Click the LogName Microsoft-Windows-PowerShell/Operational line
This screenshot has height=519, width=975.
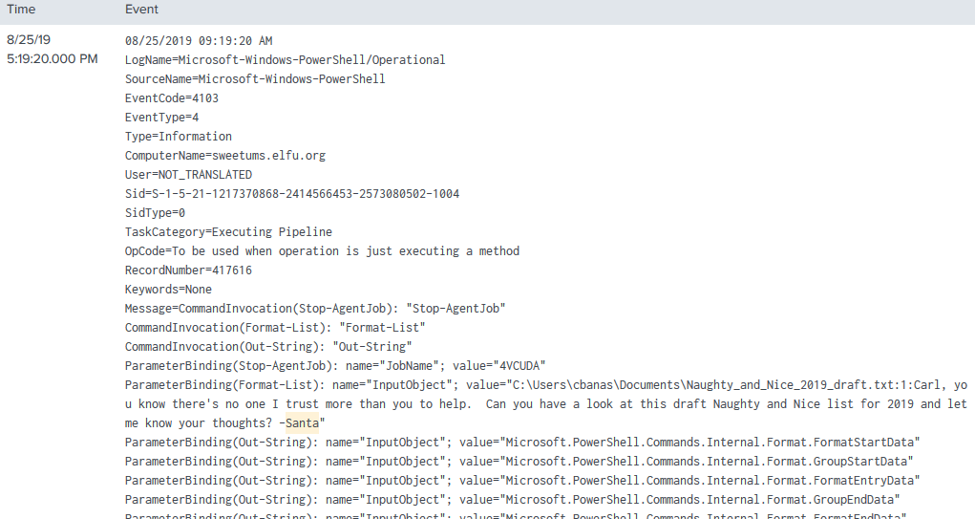pyautogui.click(x=285, y=60)
